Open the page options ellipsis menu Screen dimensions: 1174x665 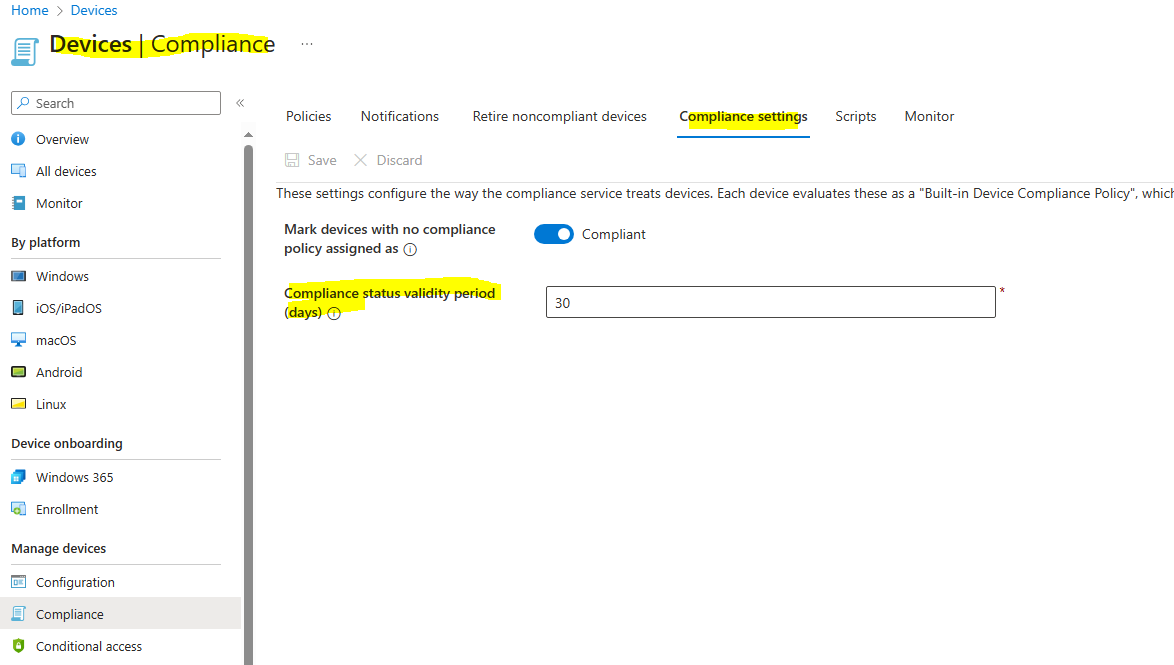(306, 42)
